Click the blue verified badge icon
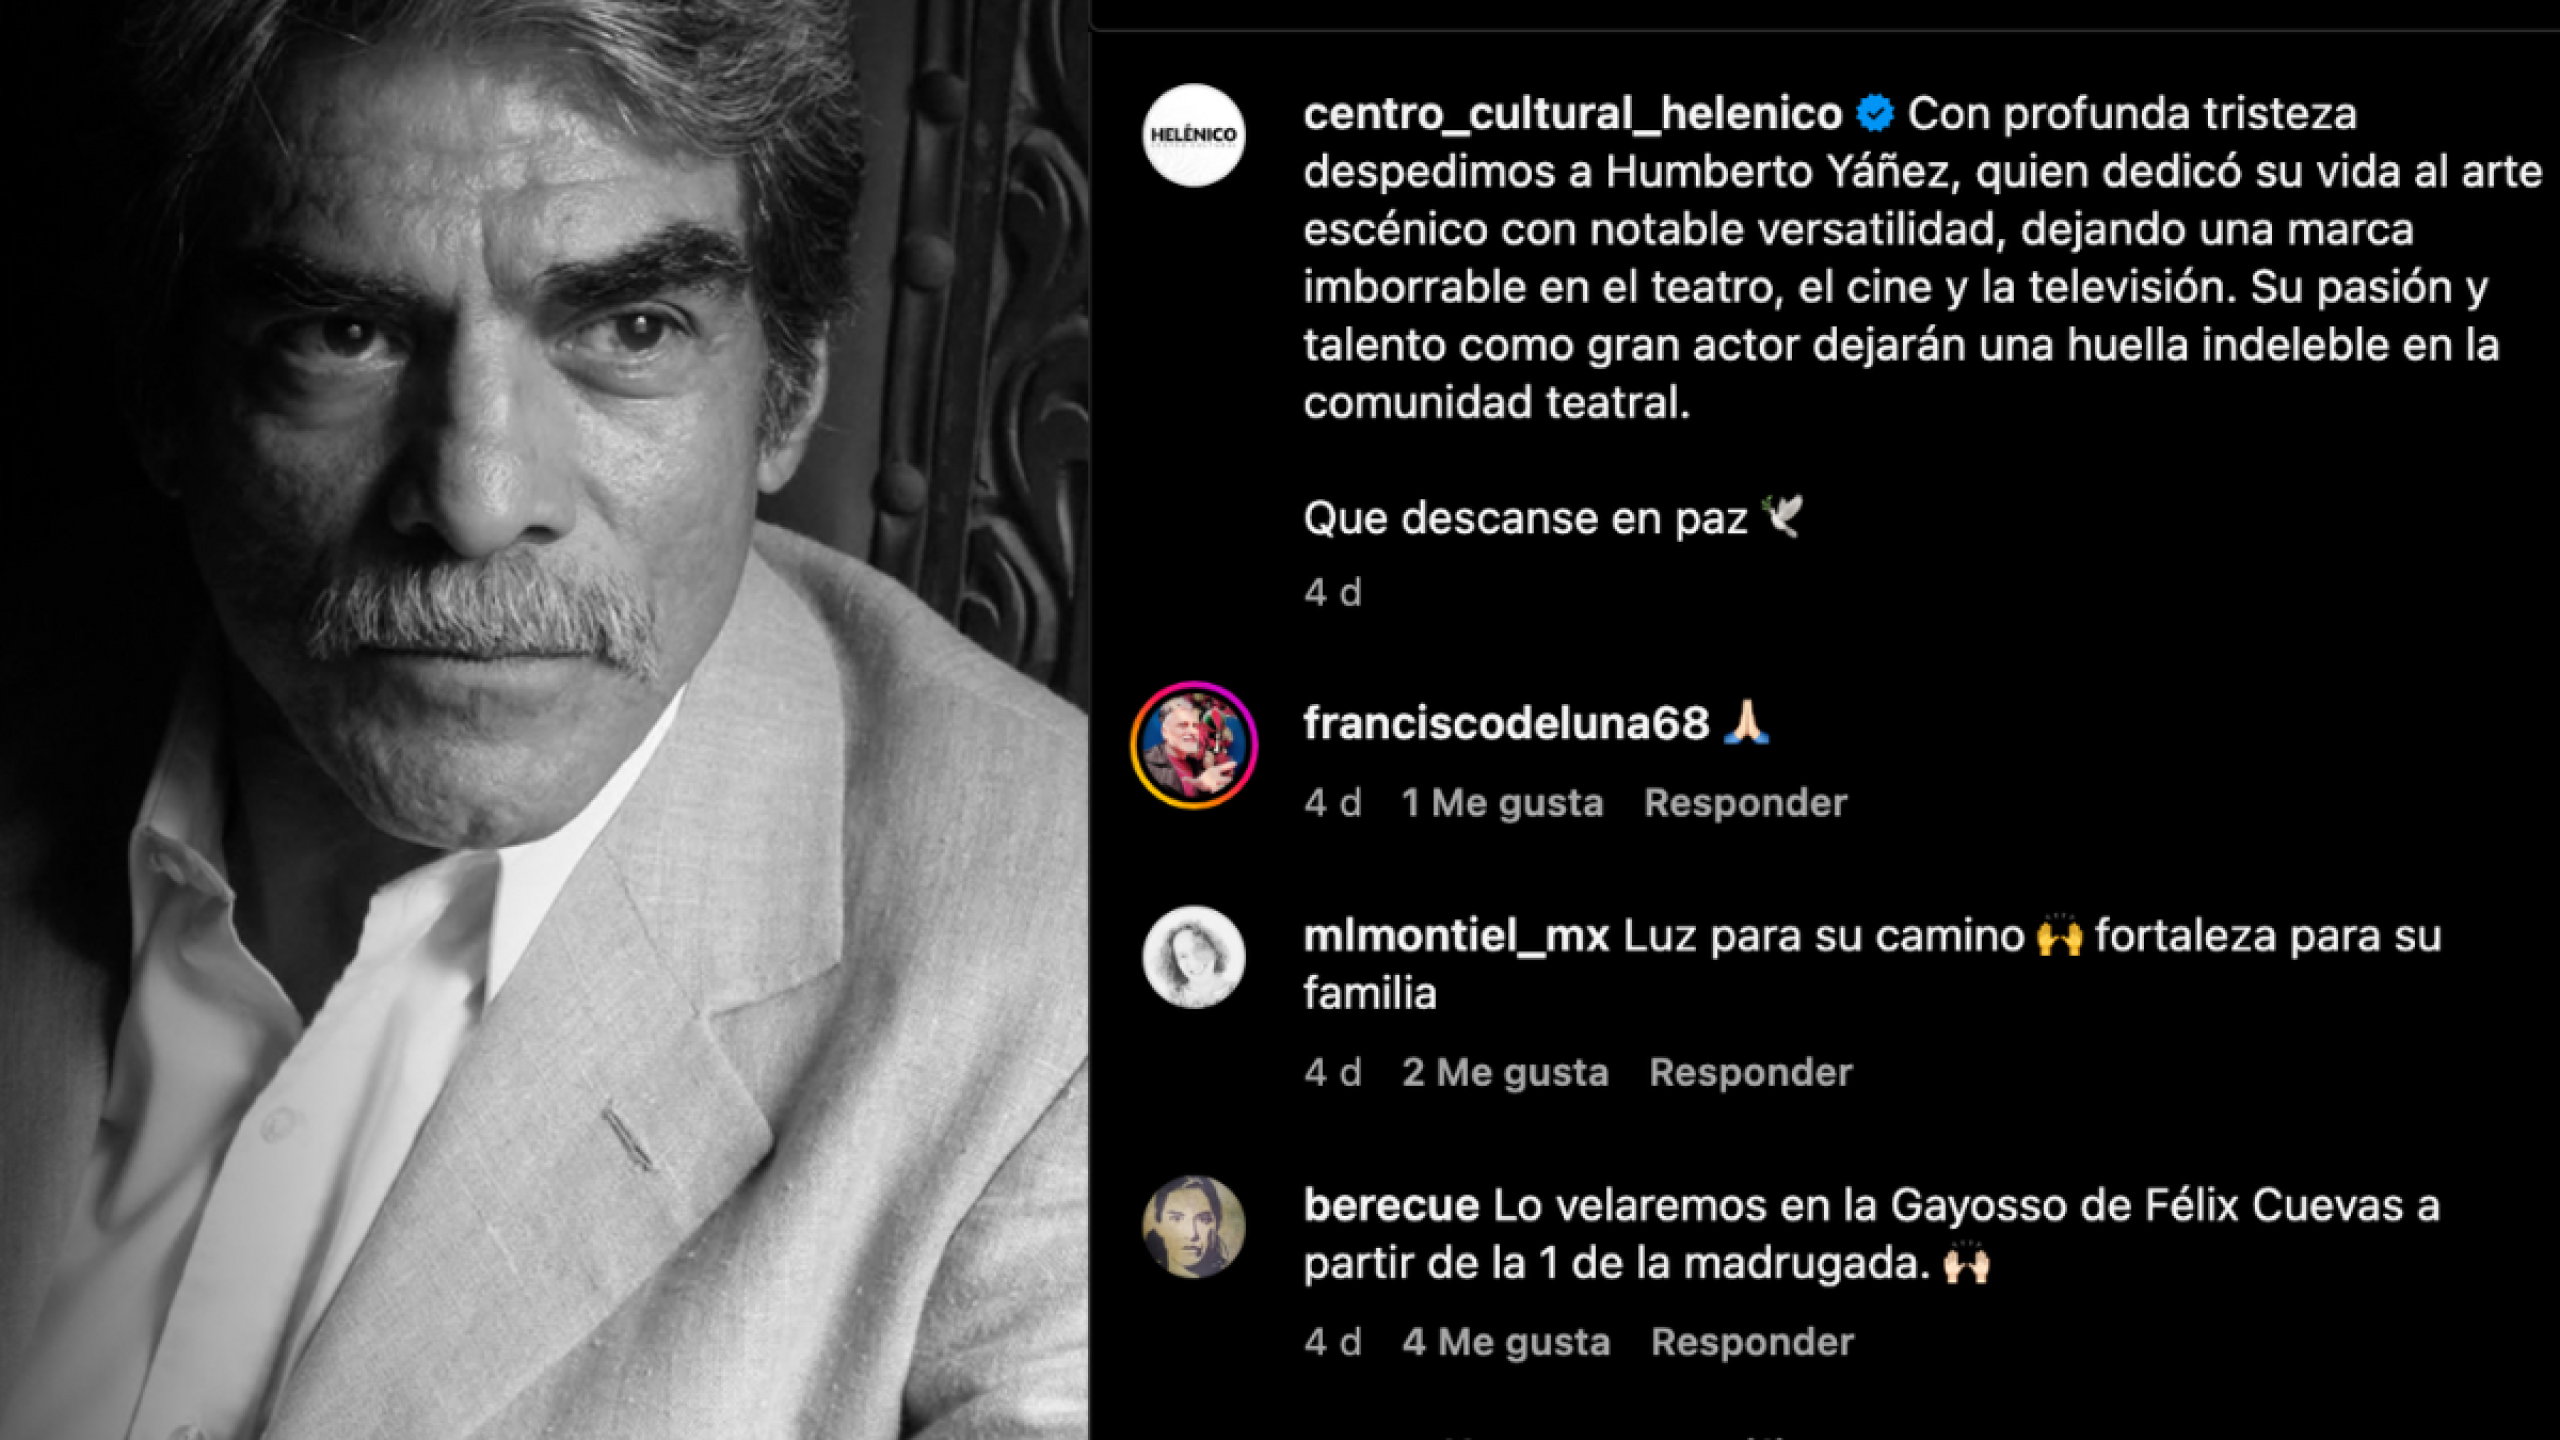 click(x=1875, y=113)
